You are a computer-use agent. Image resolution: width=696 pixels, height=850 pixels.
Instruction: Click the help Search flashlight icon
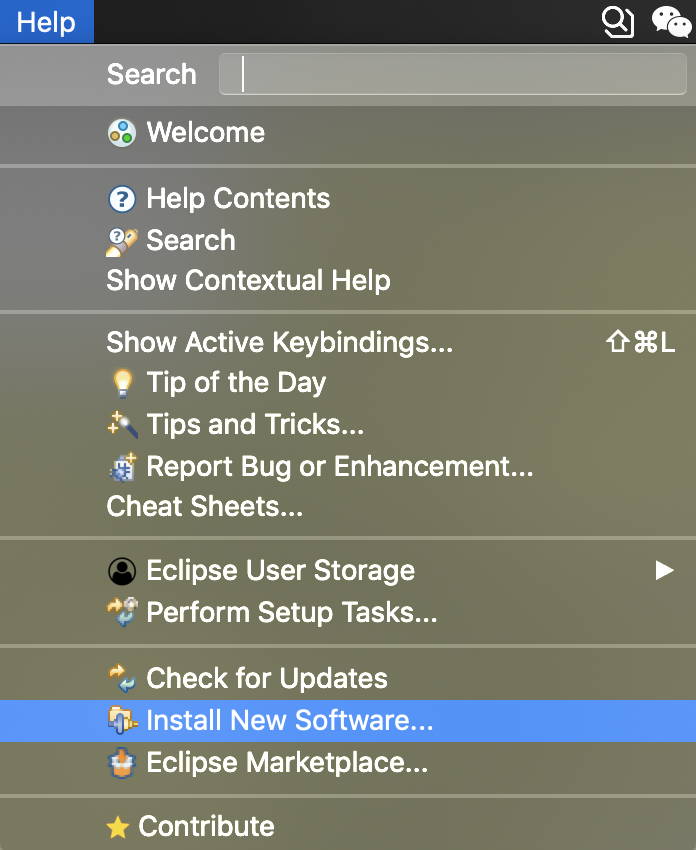(x=122, y=242)
